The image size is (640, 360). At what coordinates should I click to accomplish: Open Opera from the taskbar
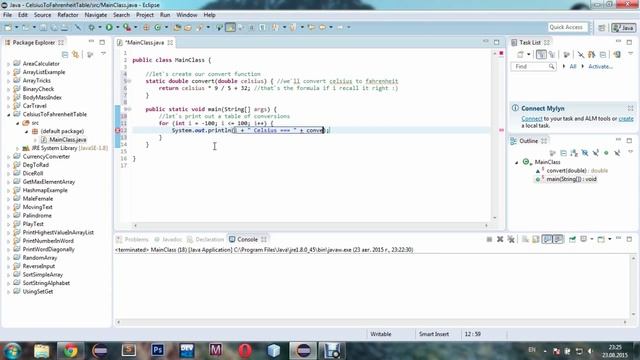coord(245,350)
